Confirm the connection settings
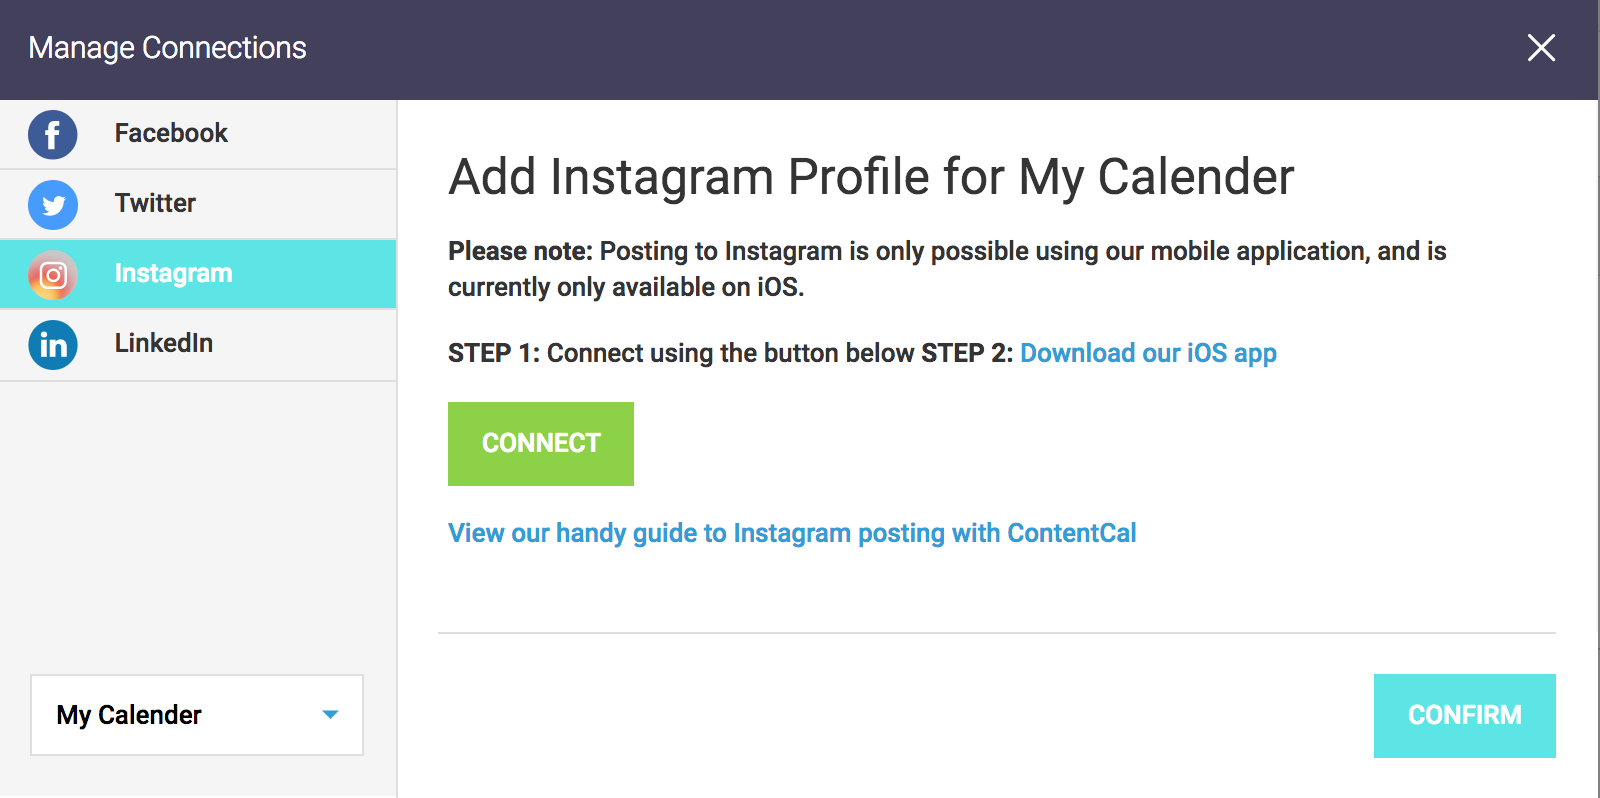 1464,716
